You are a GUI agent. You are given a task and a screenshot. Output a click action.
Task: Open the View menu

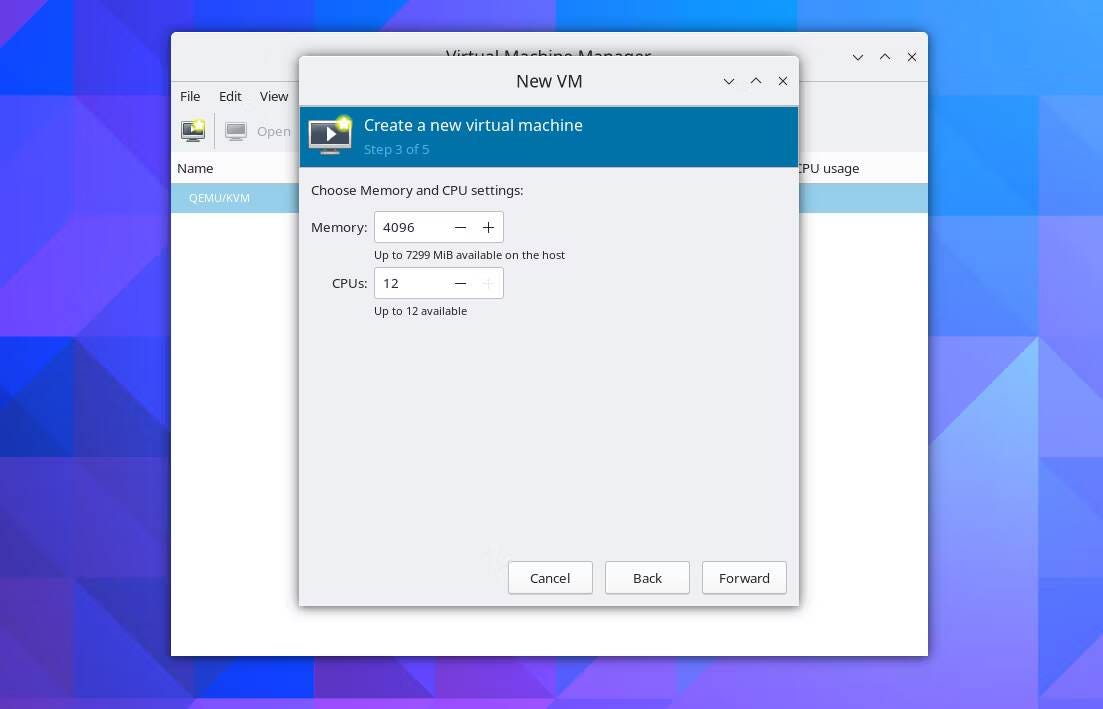click(x=273, y=96)
